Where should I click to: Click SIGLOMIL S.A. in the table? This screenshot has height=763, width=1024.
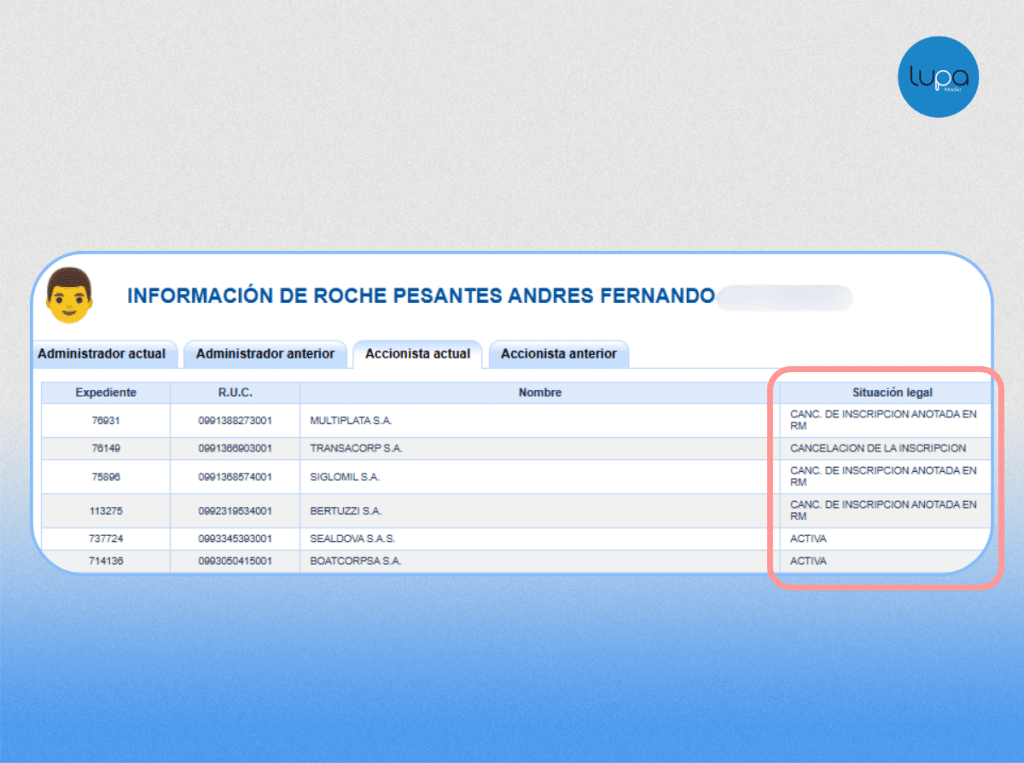(344, 477)
